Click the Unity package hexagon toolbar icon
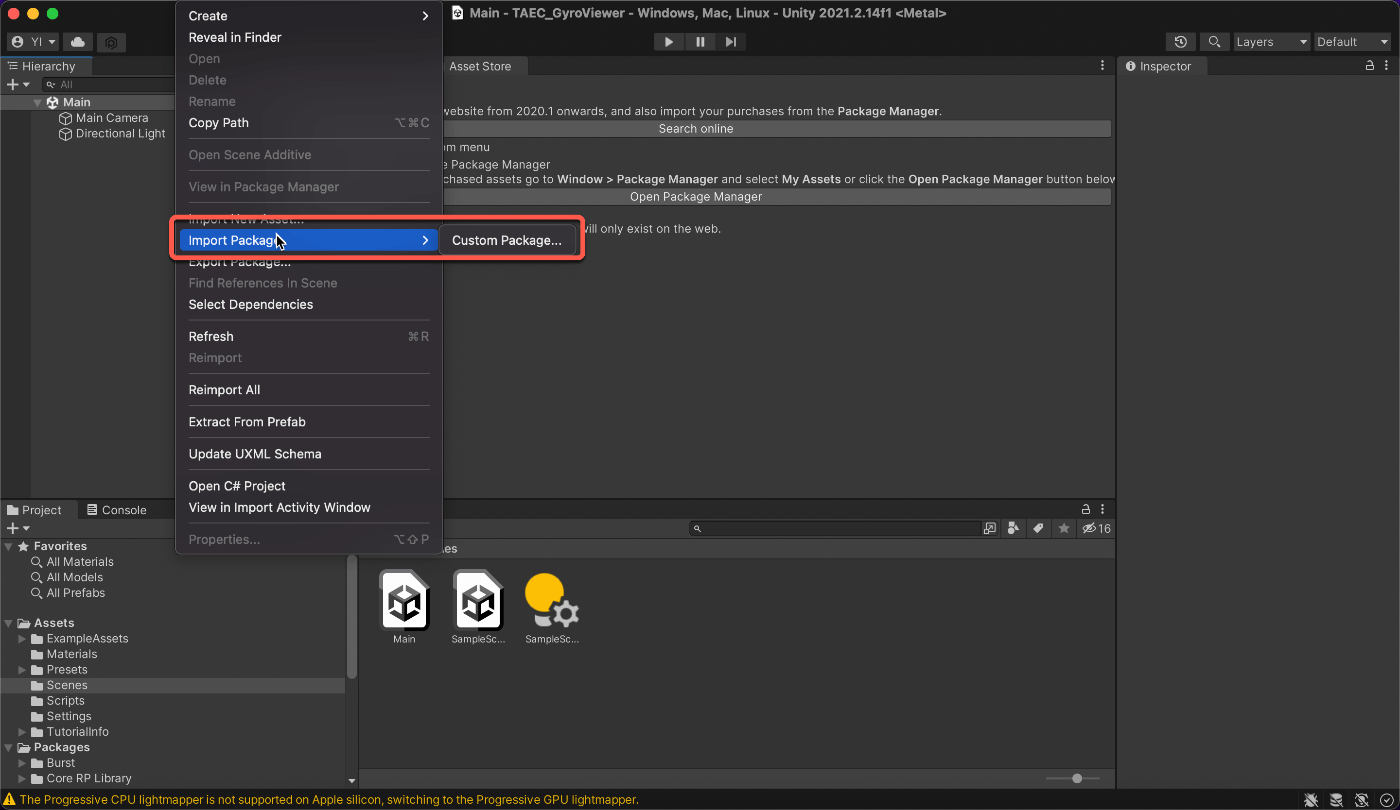 112,42
